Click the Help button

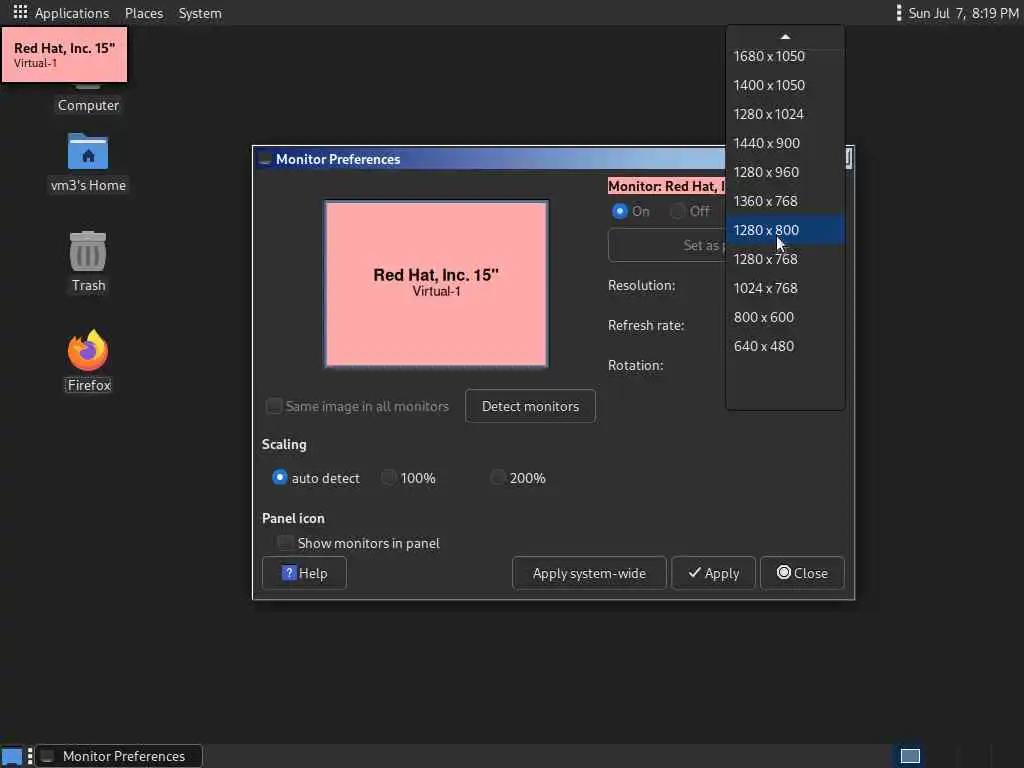coord(304,573)
